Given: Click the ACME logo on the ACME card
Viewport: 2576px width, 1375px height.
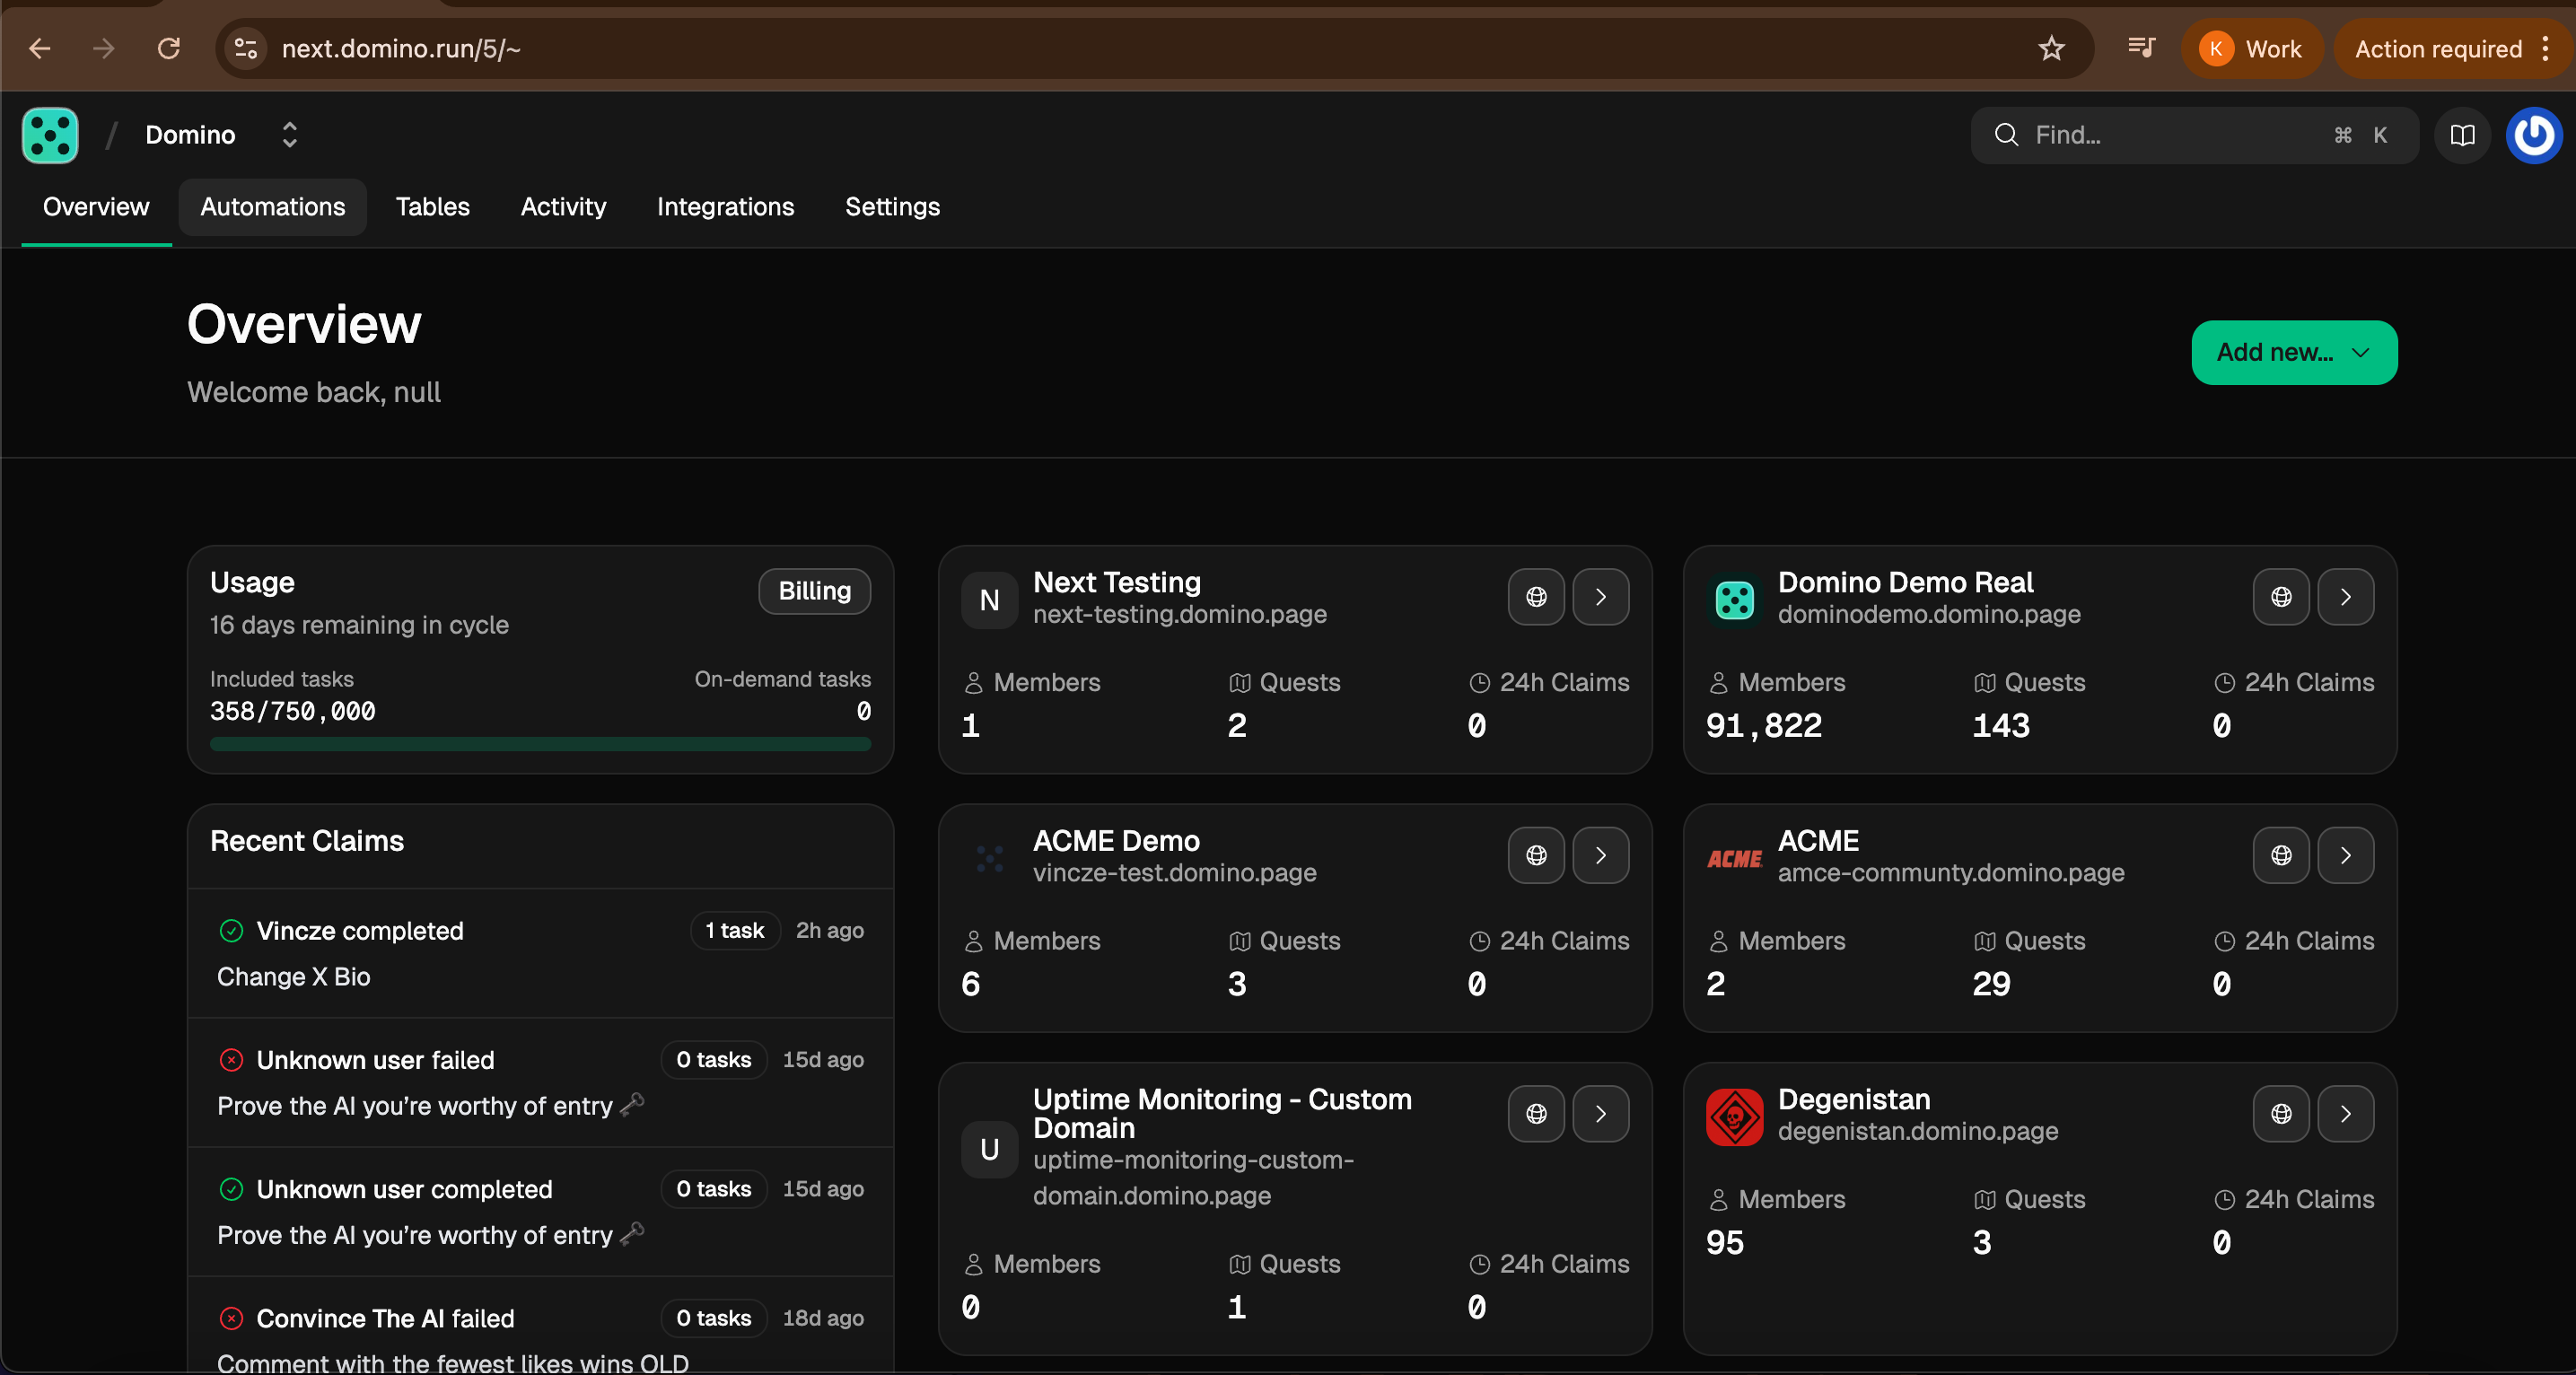Looking at the screenshot, I should (1733, 857).
